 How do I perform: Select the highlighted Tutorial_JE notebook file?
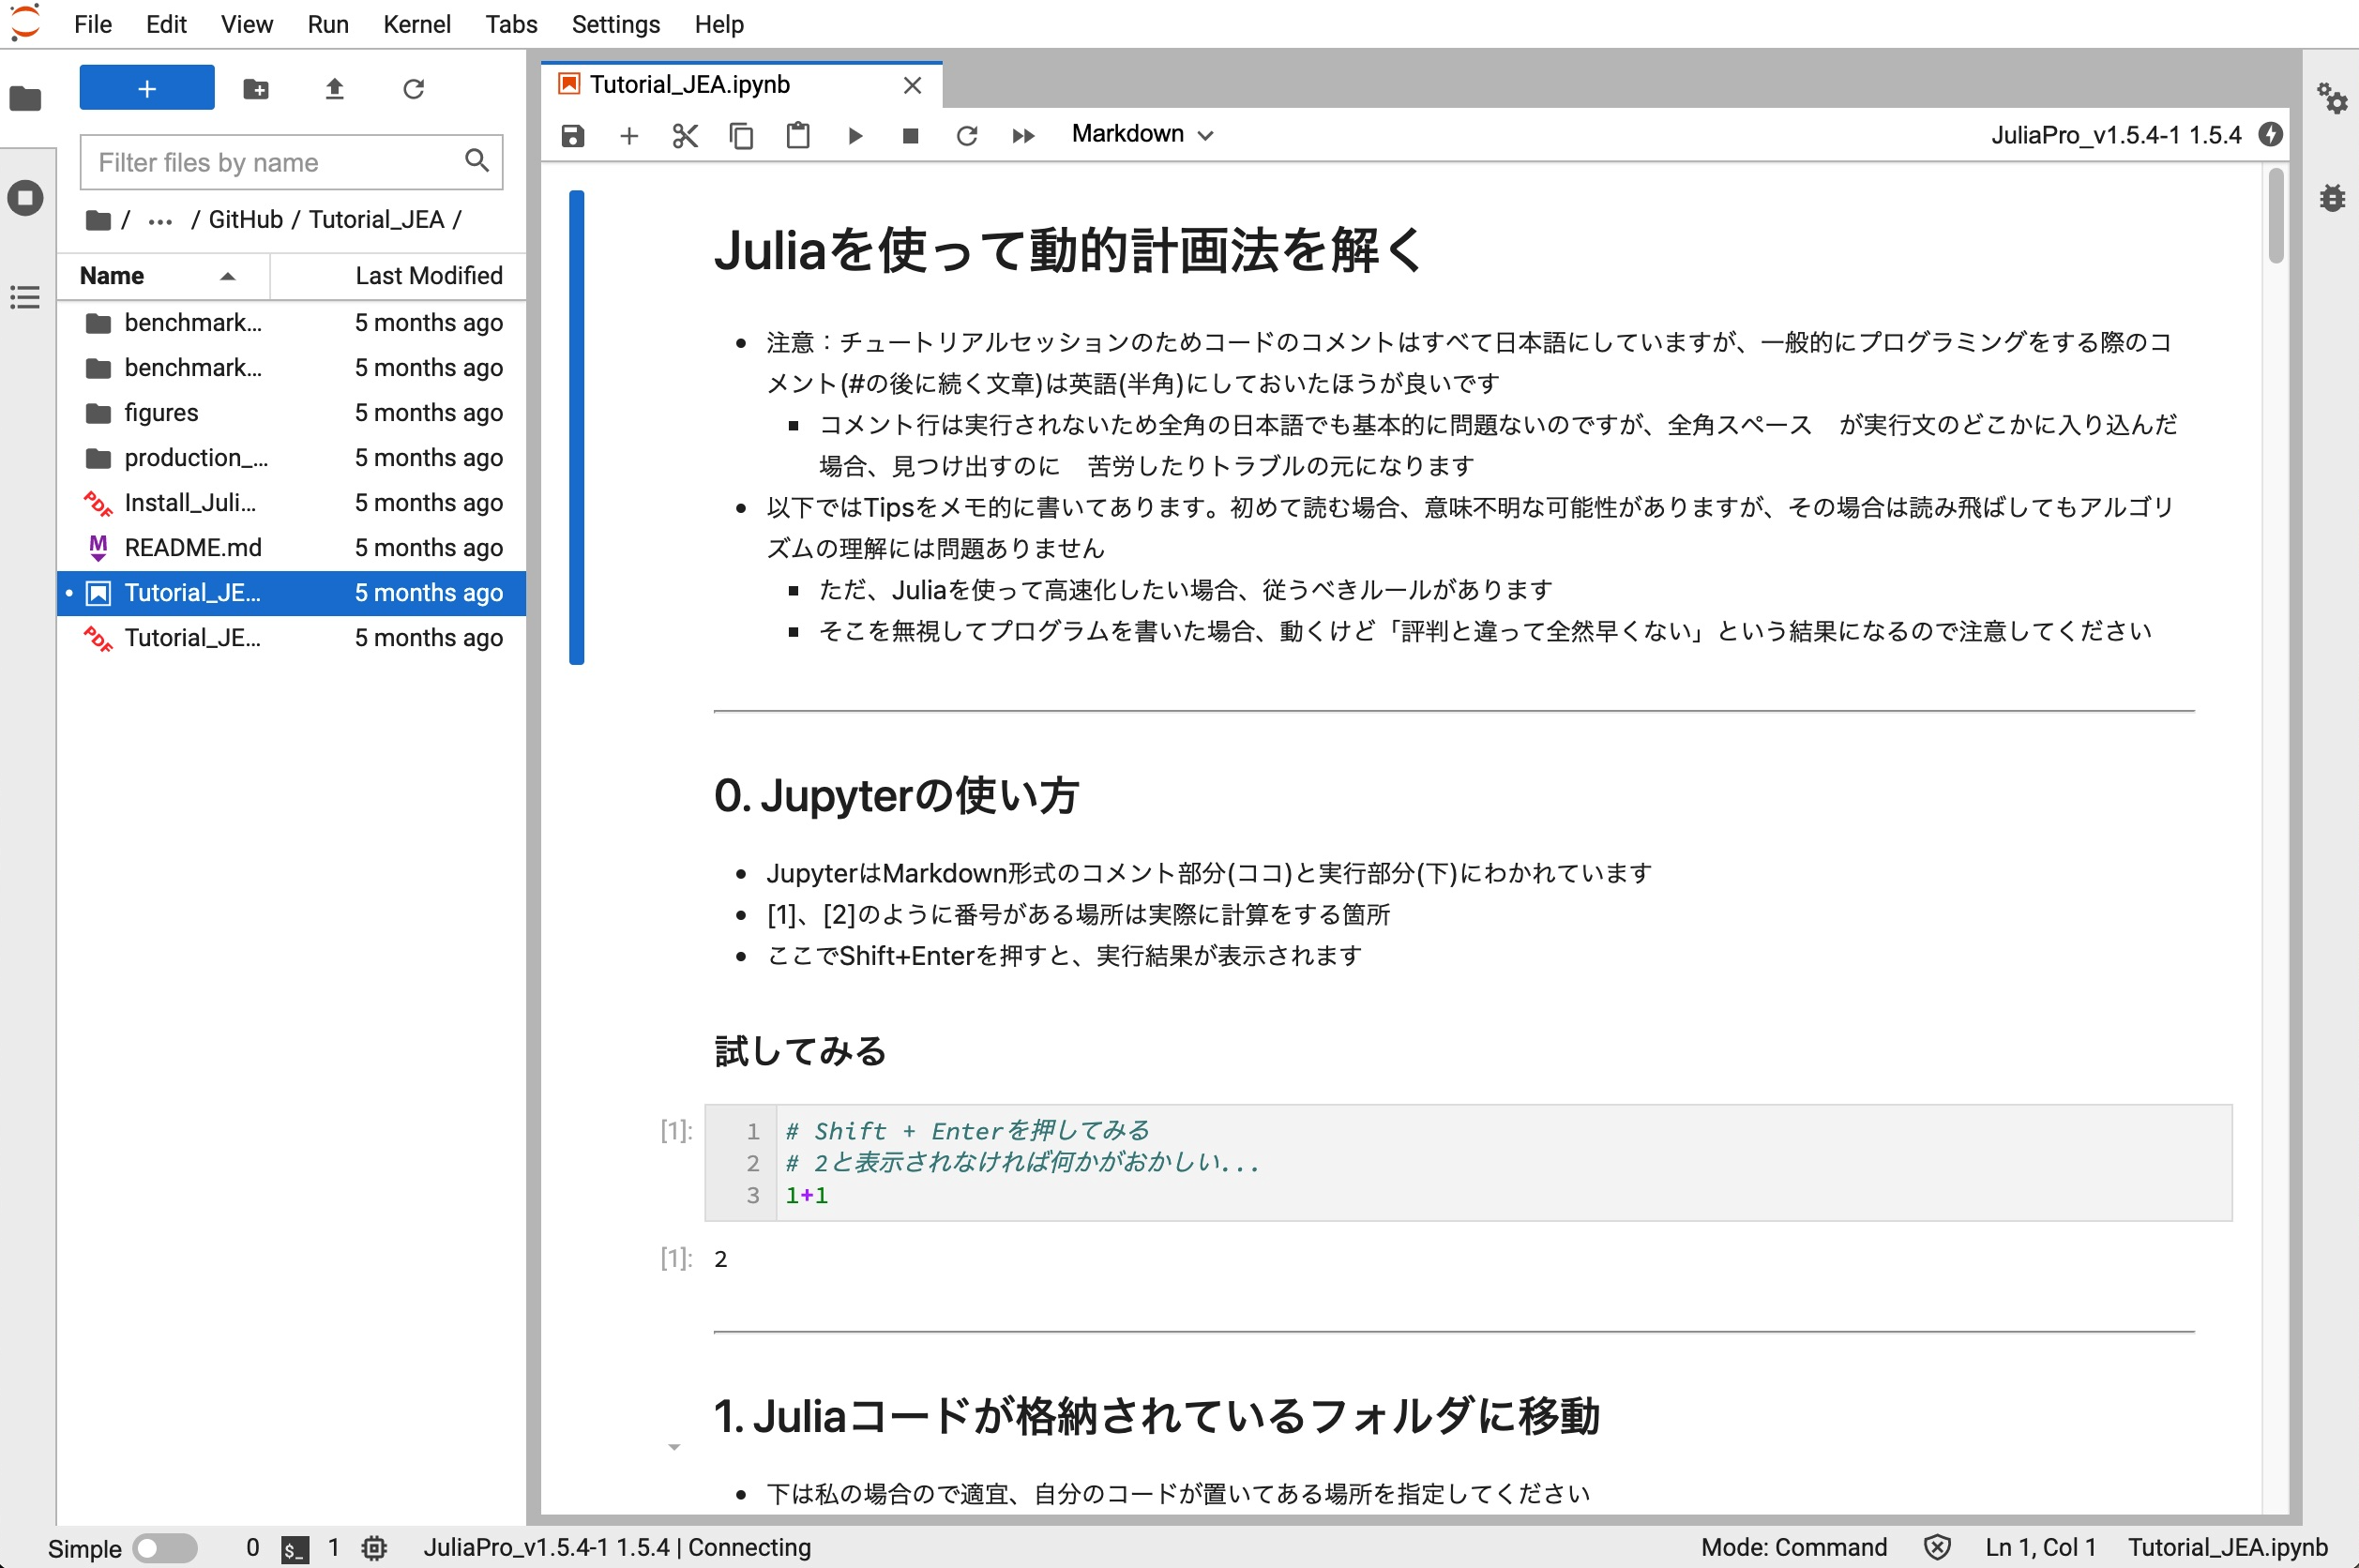pos(292,593)
